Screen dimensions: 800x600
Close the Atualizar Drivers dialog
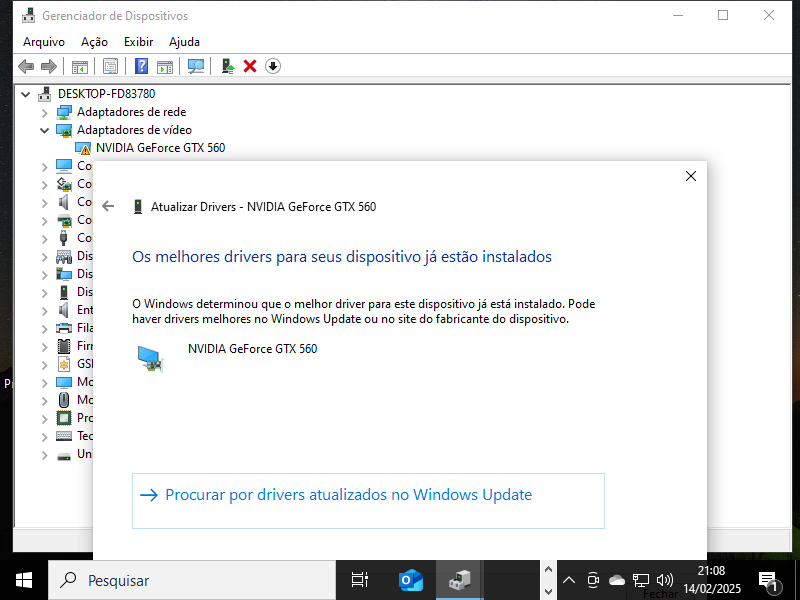pos(691,176)
